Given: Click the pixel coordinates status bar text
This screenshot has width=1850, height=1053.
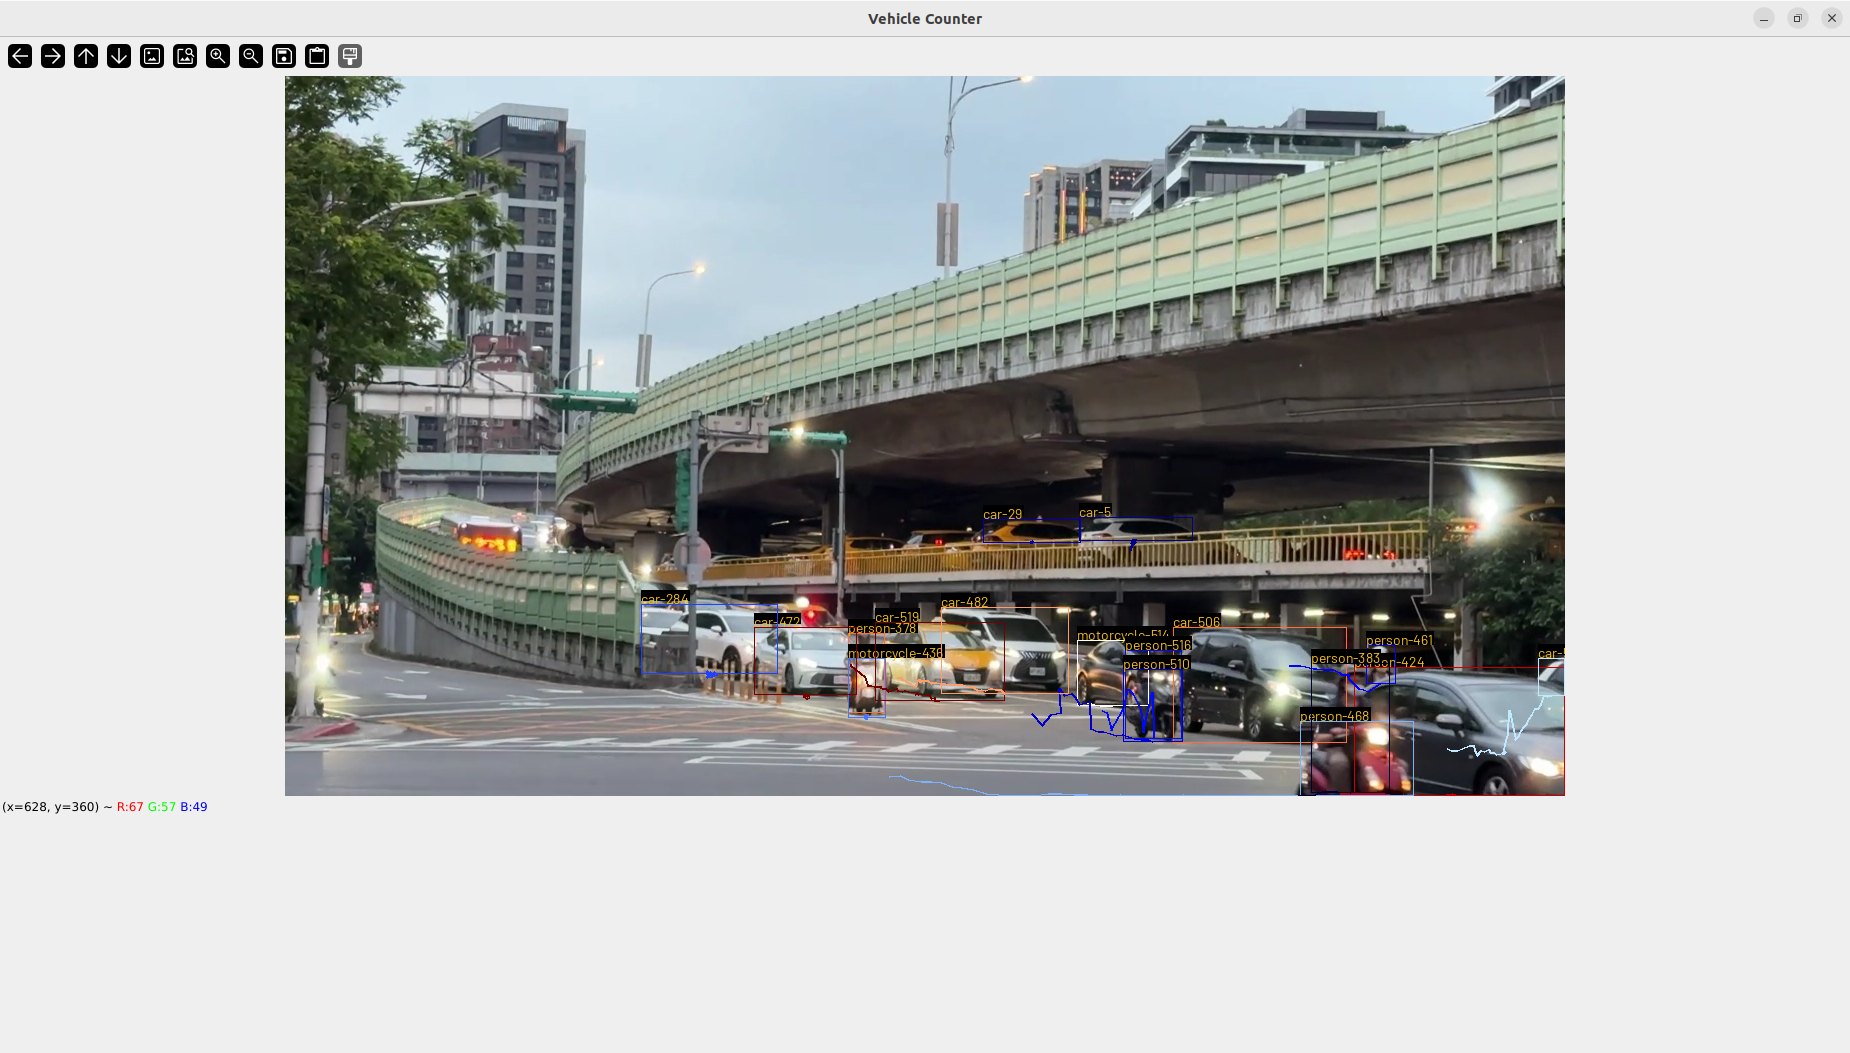Looking at the screenshot, I should [x=105, y=807].
